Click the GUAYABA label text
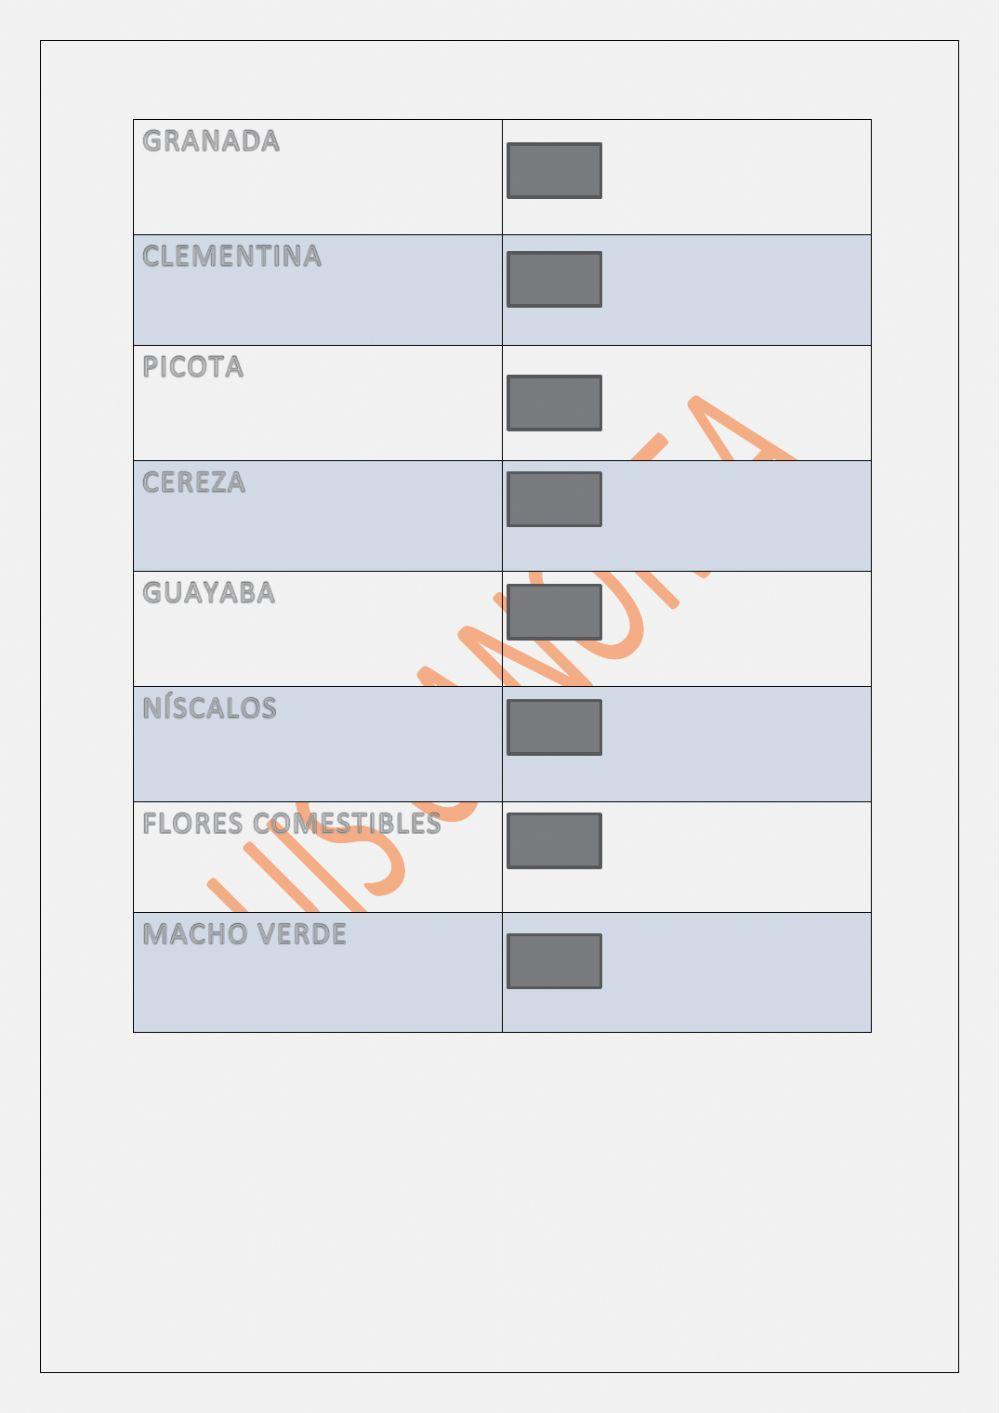Image resolution: width=1000 pixels, height=1413 pixels. tap(209, 593)
